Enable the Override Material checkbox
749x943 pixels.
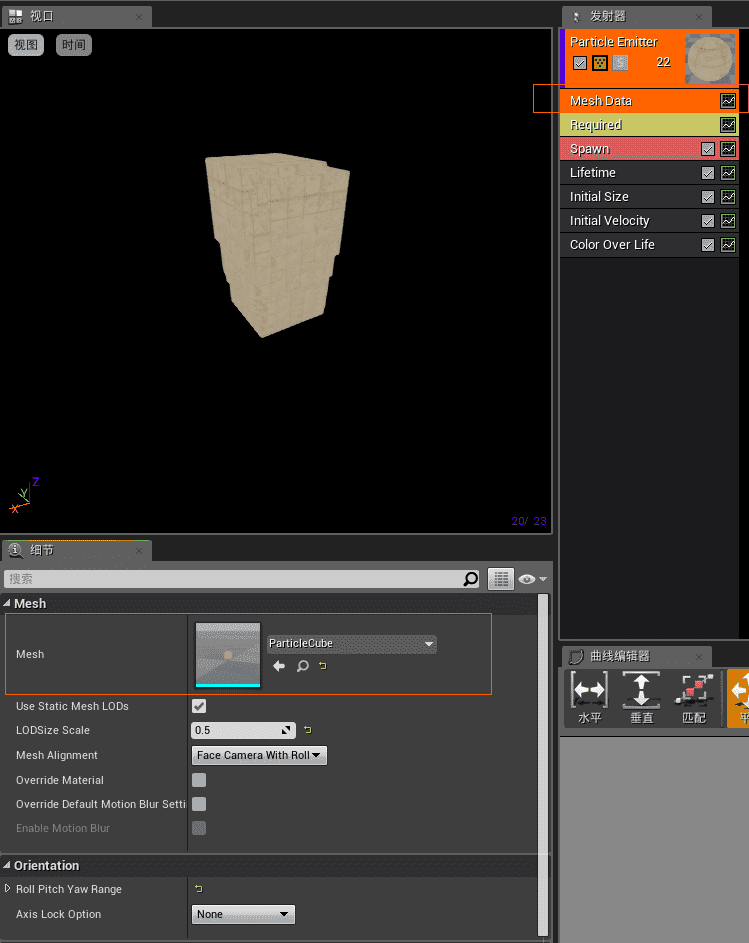click(x=199, y=780)
